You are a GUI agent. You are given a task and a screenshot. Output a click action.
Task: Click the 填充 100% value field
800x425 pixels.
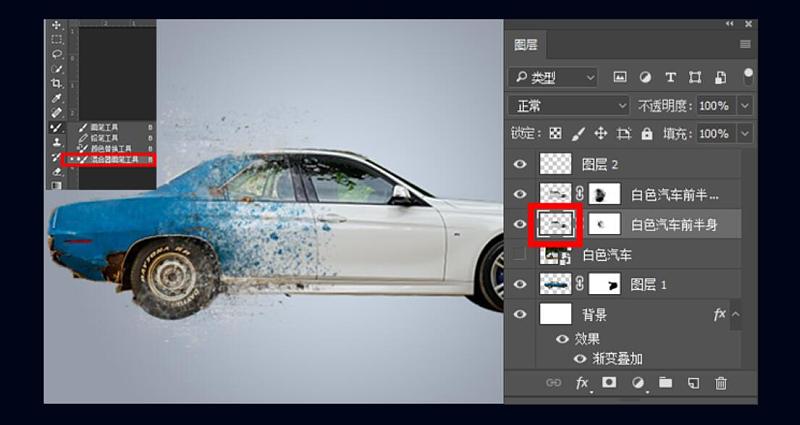[716, 134]
